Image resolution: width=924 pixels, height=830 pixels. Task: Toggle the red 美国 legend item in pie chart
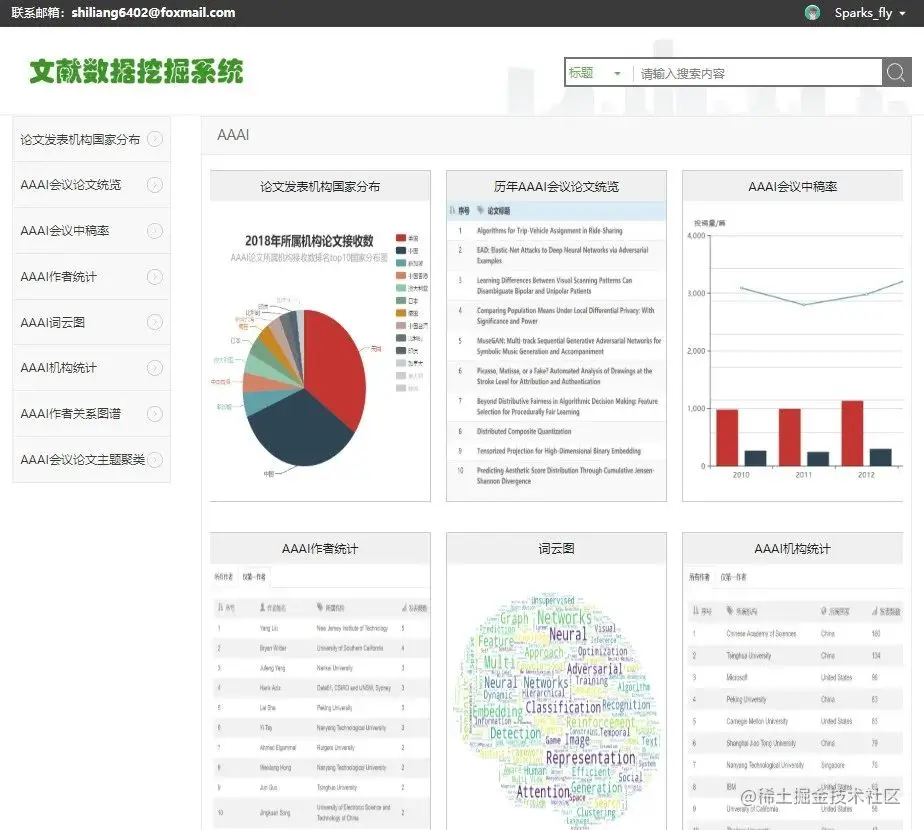407,238
